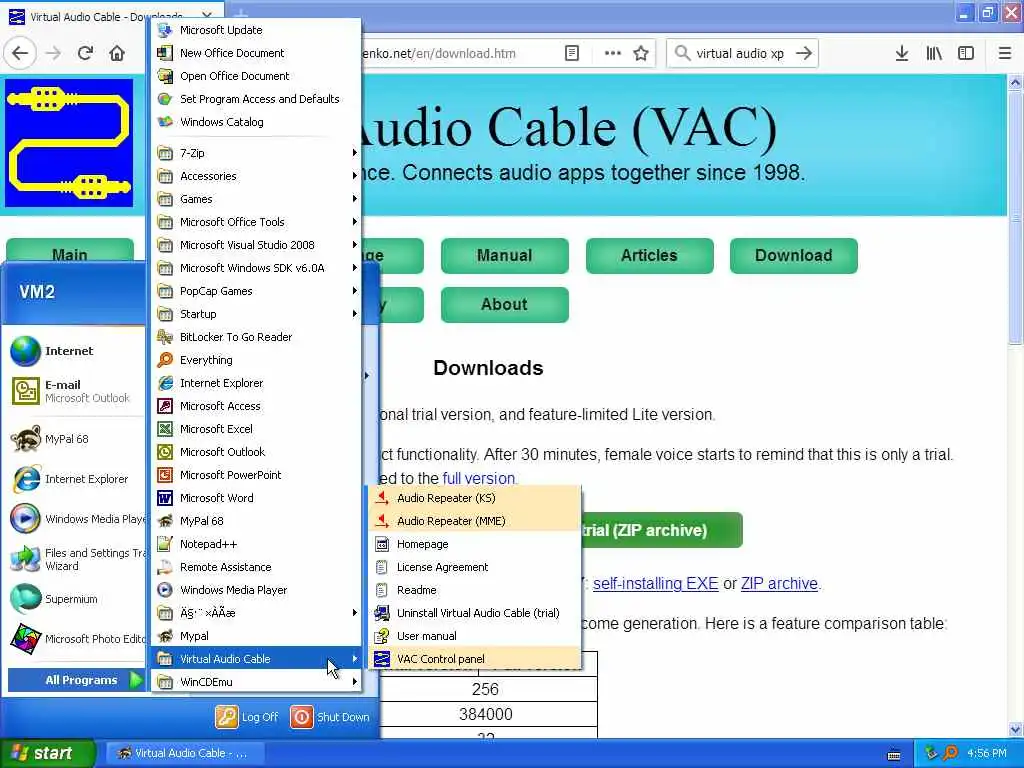Open the Firefox library icon
Screen dimensions: 1024x768
coord(934,53)
